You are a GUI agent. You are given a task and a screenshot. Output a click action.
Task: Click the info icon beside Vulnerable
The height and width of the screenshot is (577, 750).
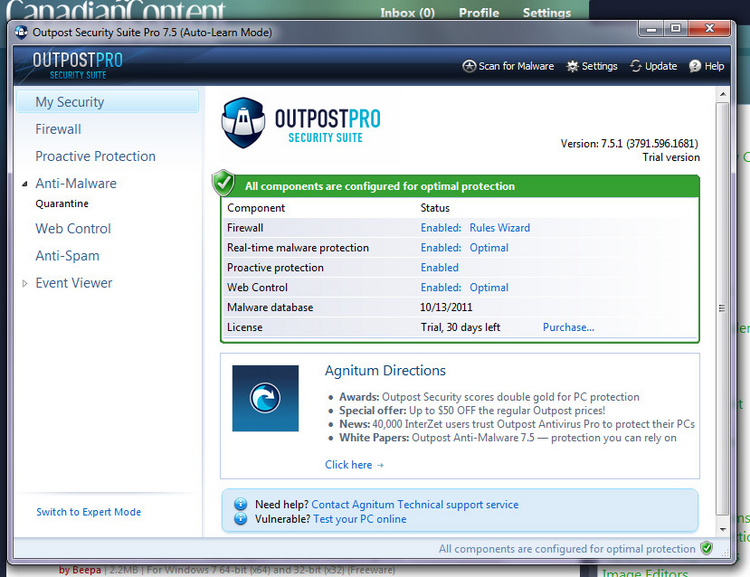point(241,519)
